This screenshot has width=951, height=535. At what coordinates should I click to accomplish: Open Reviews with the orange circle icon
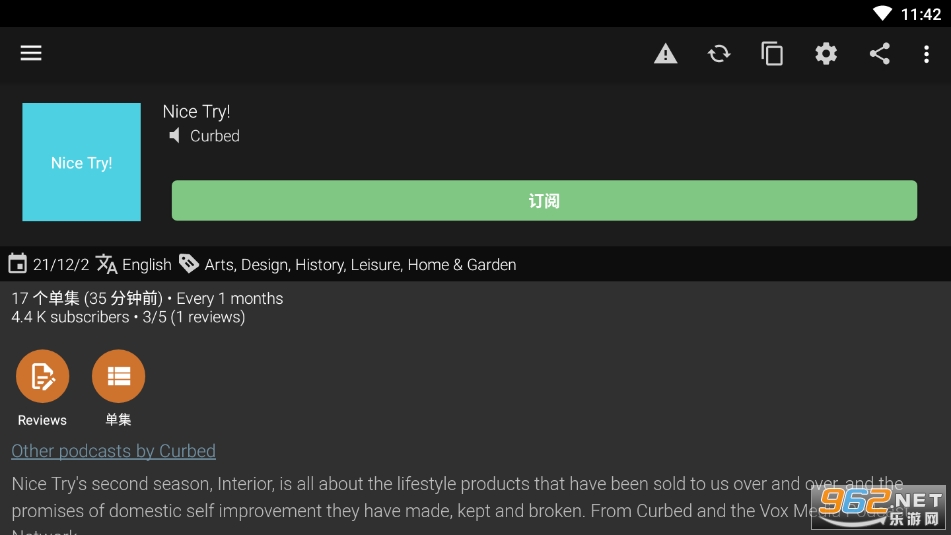[42, 376]
